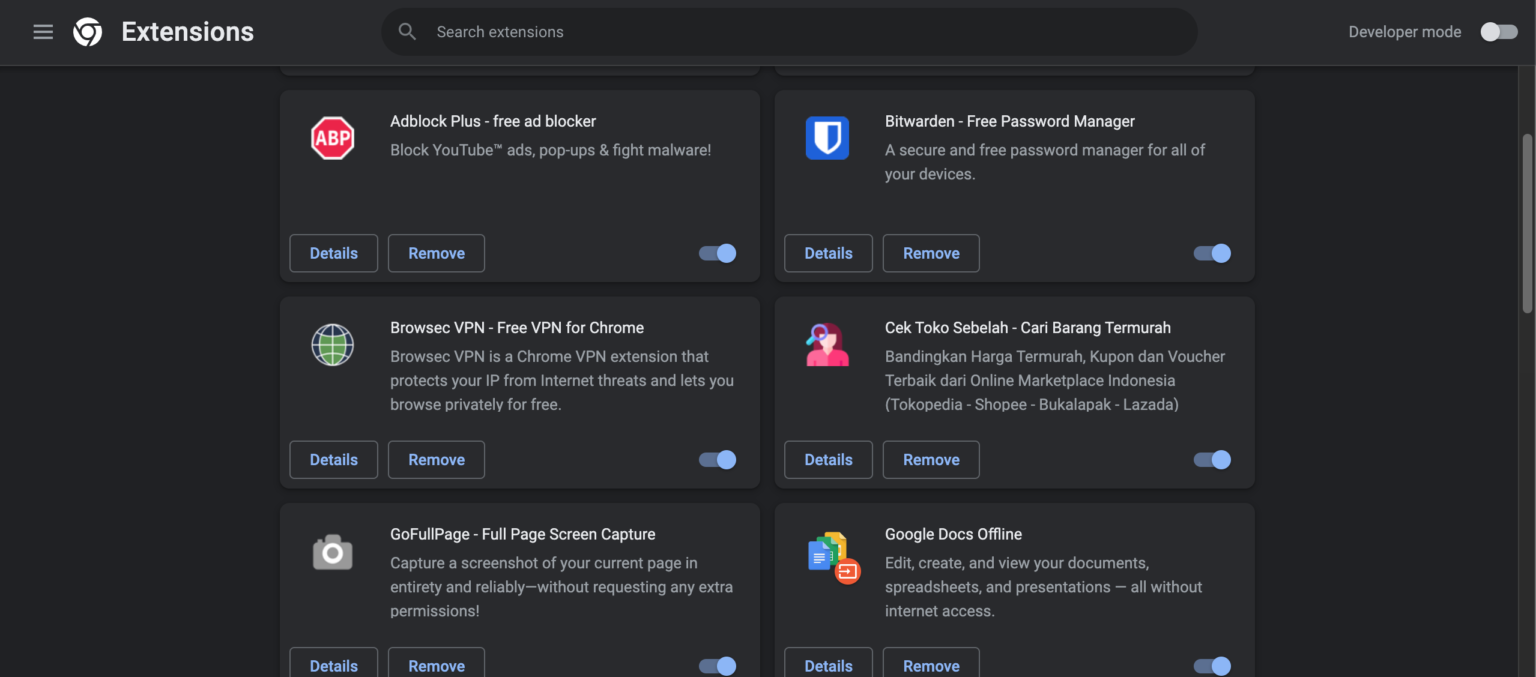Click the Google Docs Offline icon

click(832, 557)
